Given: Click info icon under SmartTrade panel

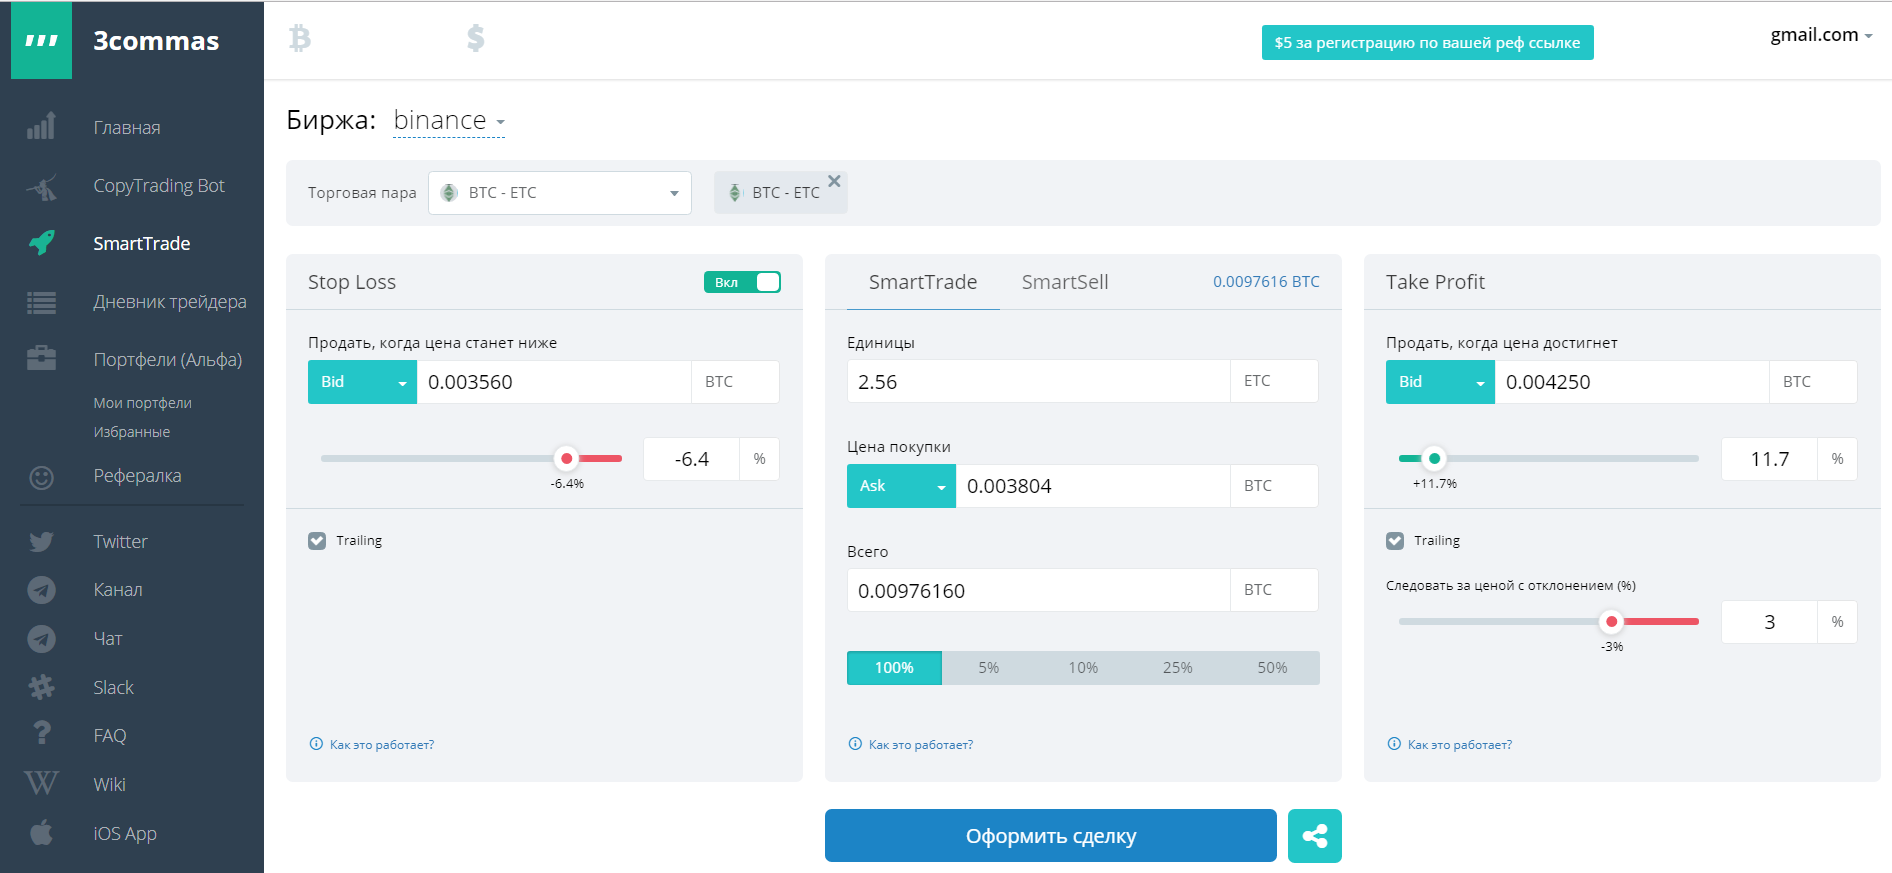Looking at the screenshot, I should coord(855,744).
